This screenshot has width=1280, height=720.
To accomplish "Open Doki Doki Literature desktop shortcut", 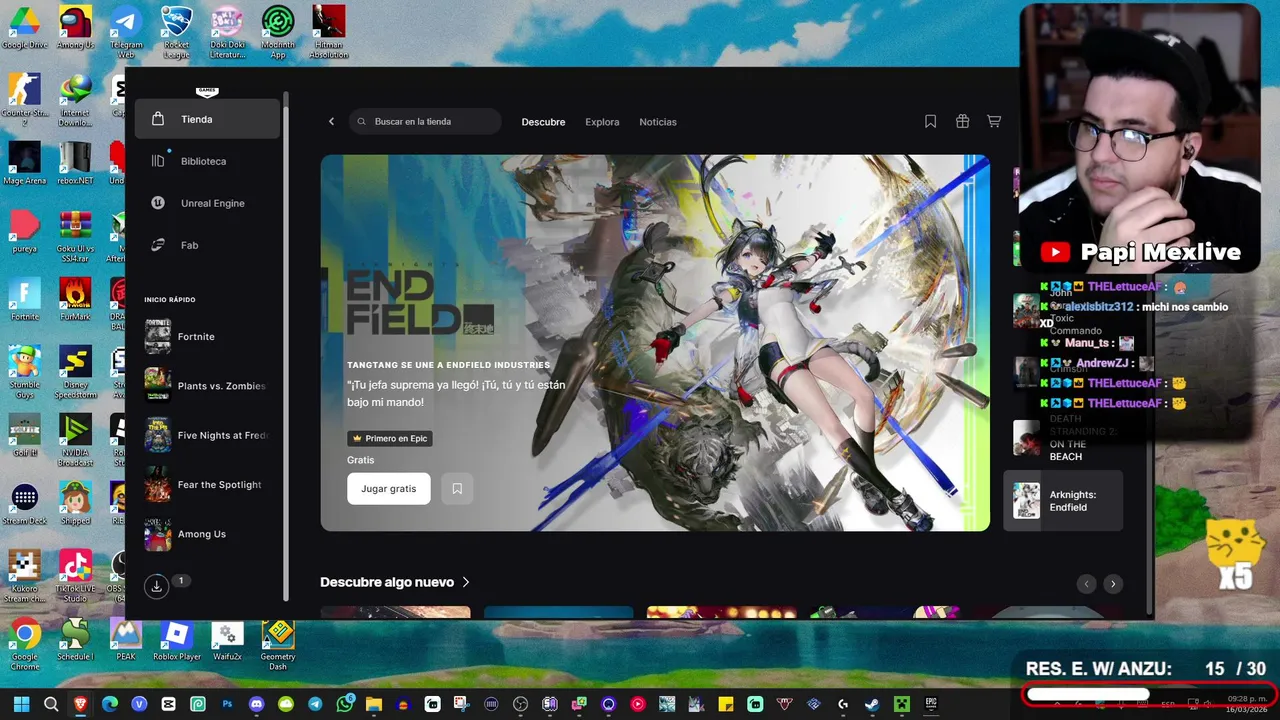I will point(227,32).
